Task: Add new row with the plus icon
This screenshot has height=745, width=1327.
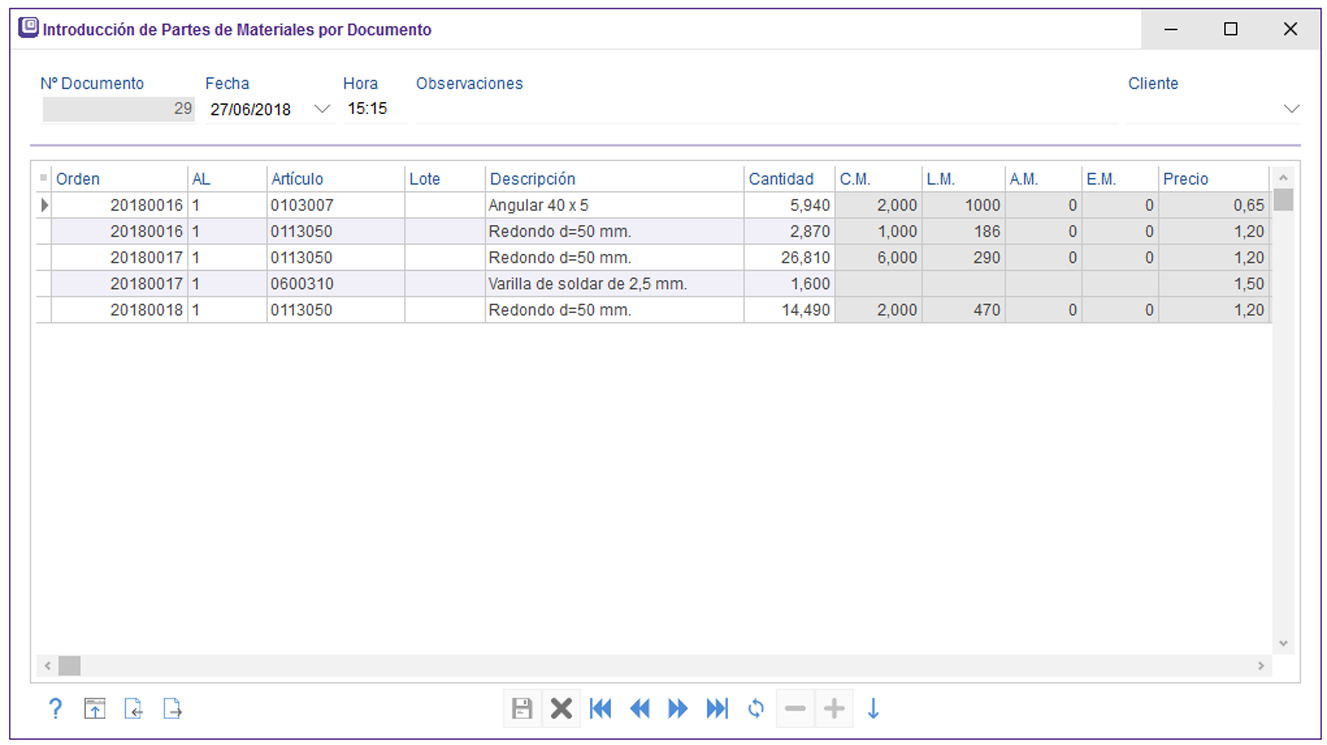Action: pyautogui.click(x=834, y=709)
